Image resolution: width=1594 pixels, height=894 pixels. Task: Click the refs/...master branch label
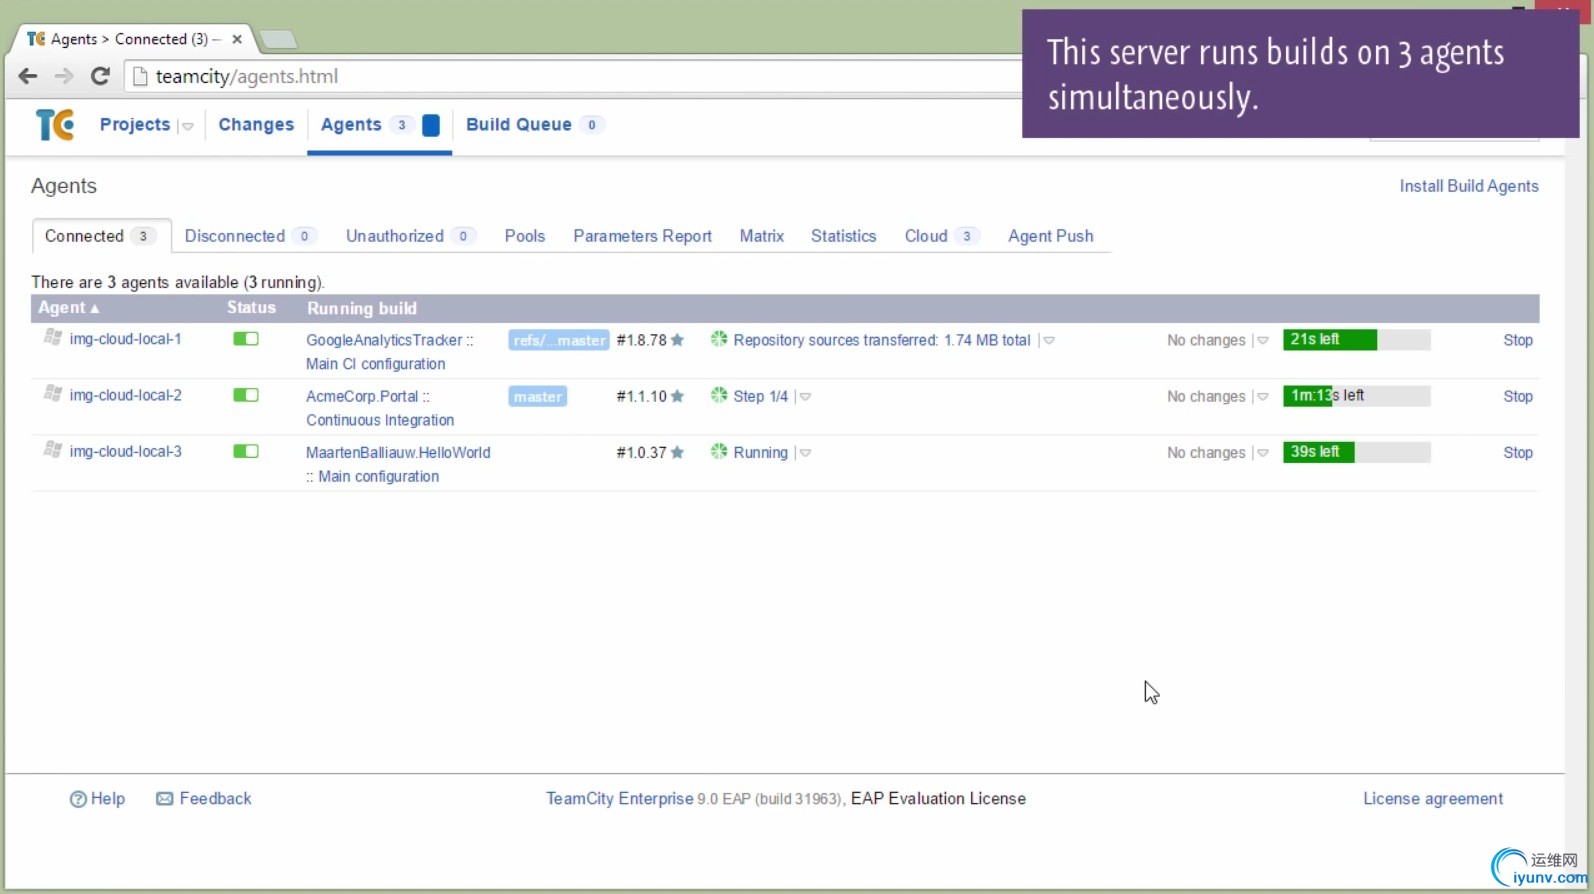pos(559,340)
